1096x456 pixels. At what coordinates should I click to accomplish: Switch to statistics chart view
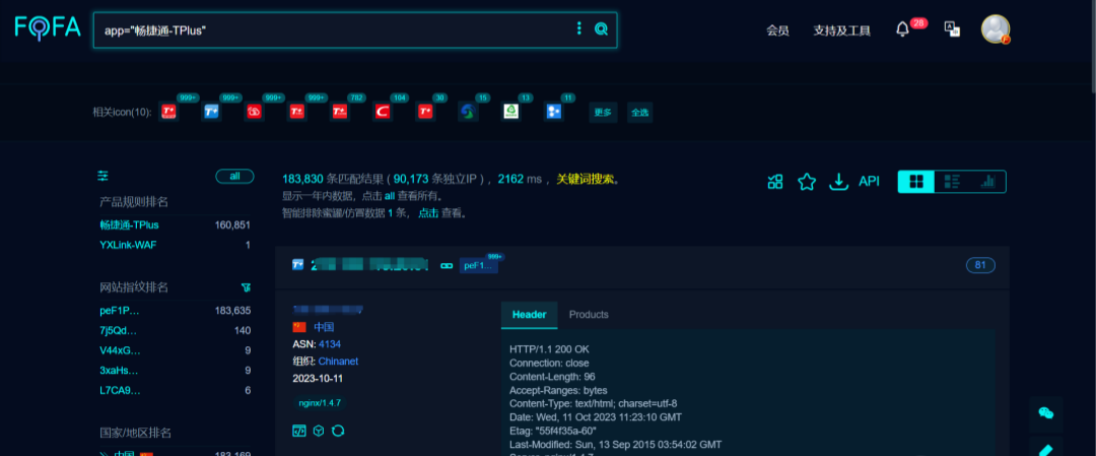pos(988,182)
